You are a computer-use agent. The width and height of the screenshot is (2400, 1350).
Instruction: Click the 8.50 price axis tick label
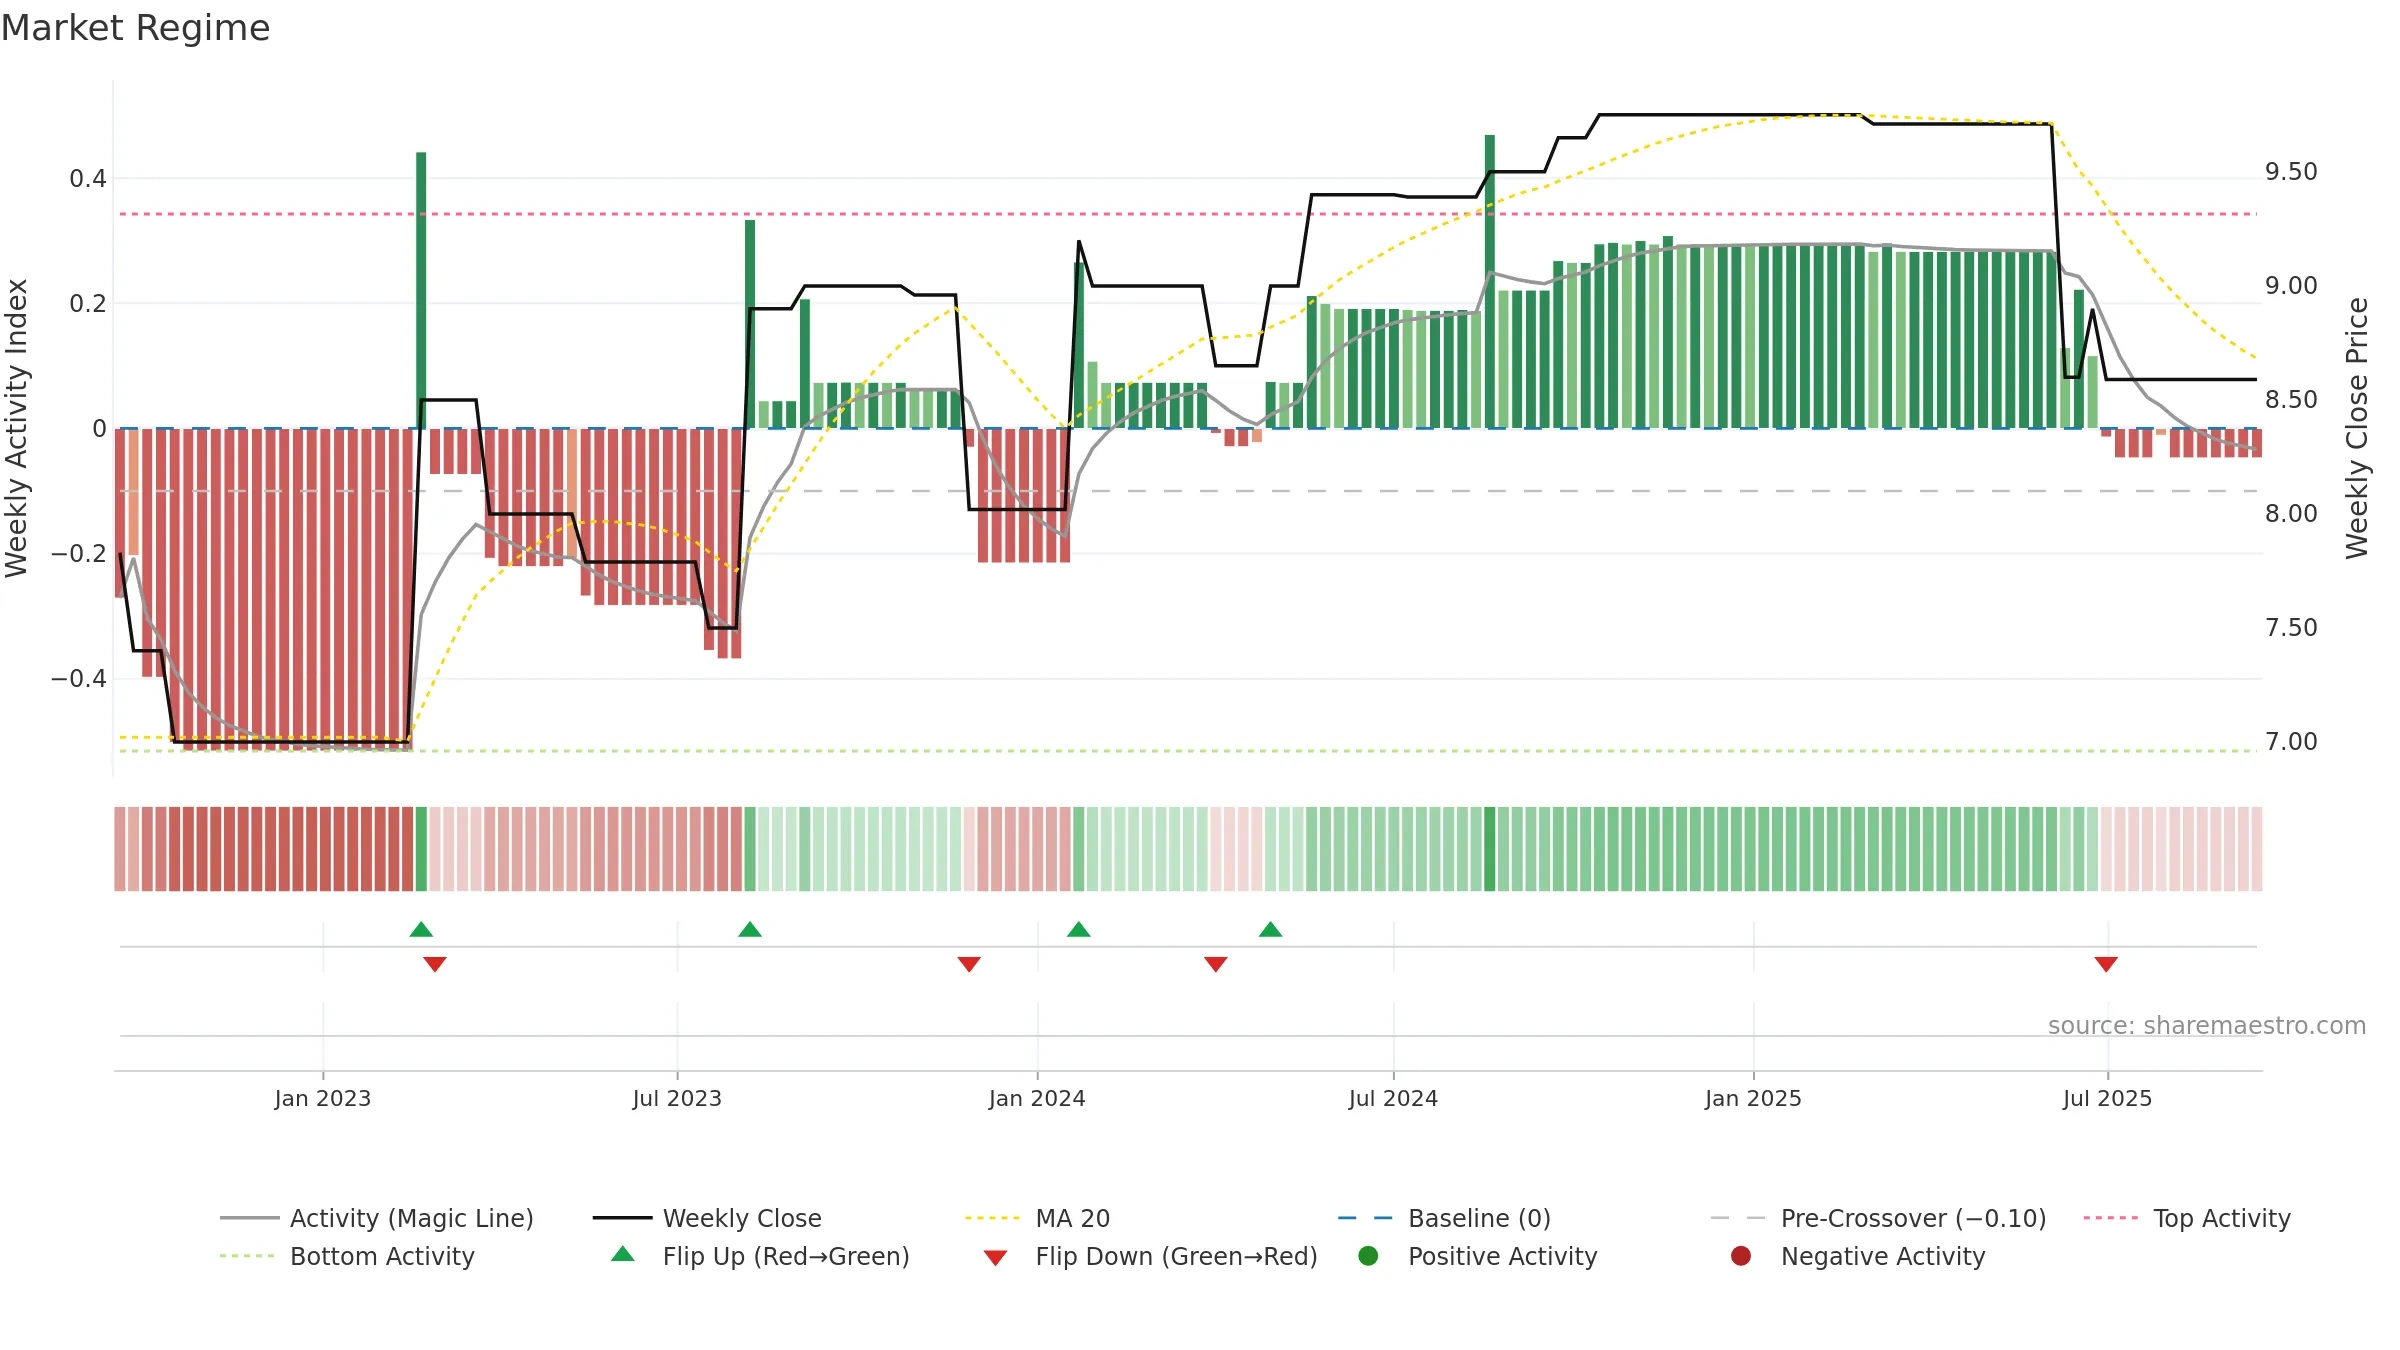tap(2291, 400)
